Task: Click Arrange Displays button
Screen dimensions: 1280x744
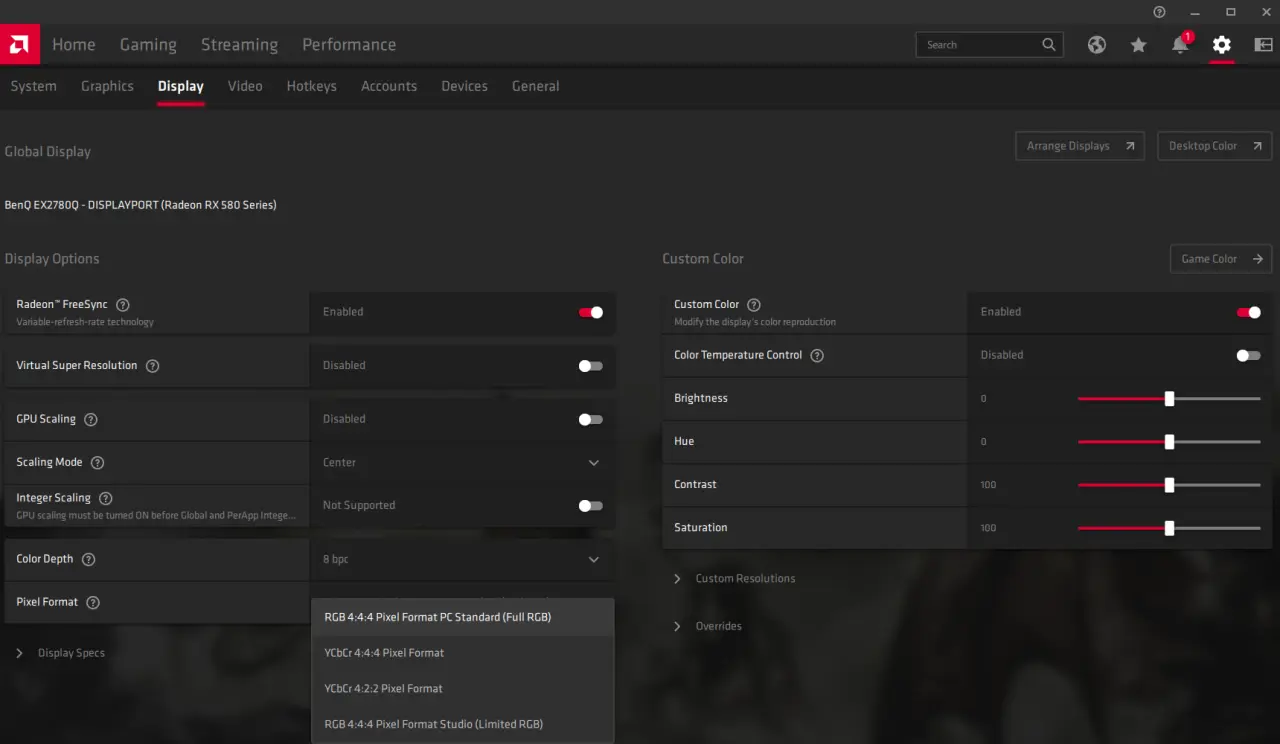Action: (x=1080, y=146)
